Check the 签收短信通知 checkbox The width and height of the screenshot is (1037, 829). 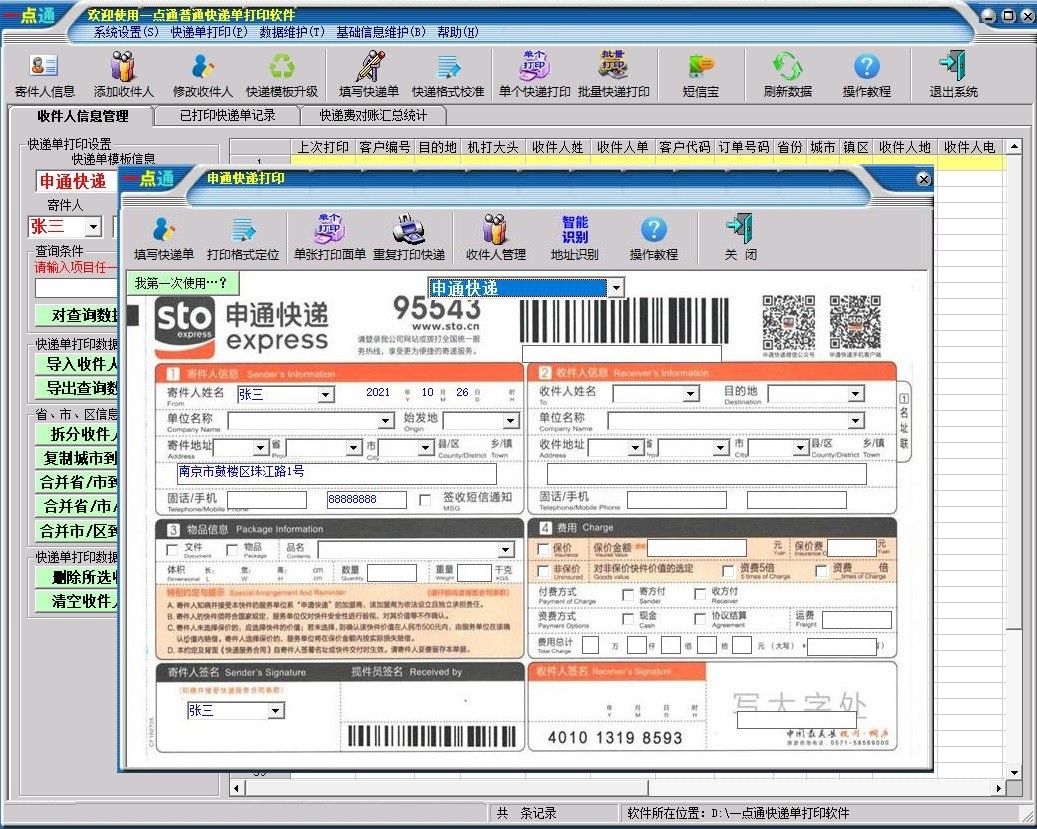tap(426, 499)
